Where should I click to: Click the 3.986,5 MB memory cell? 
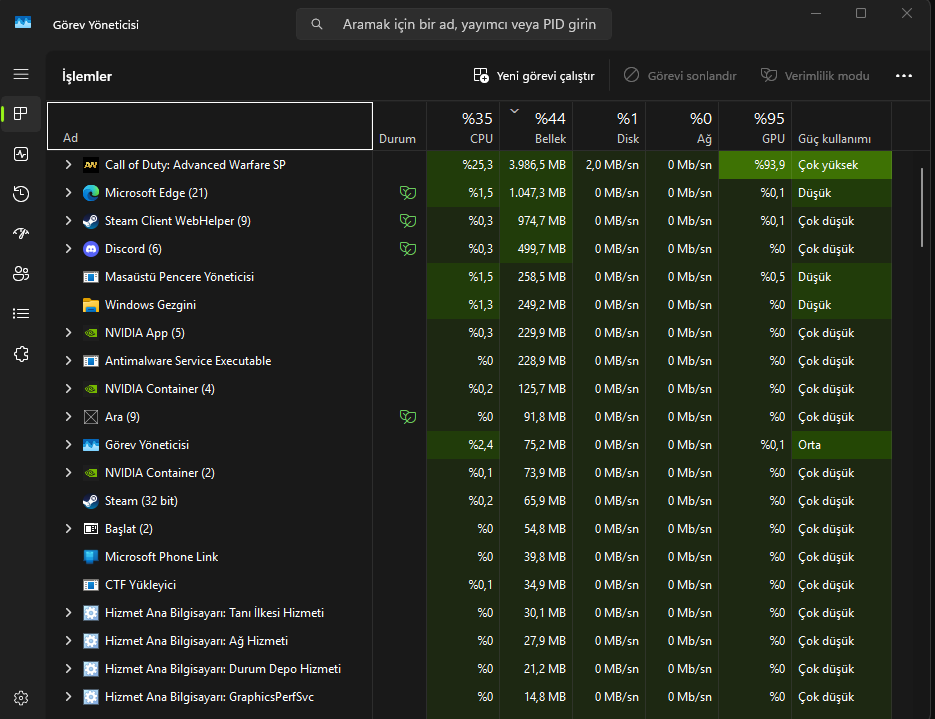point(536,165)
